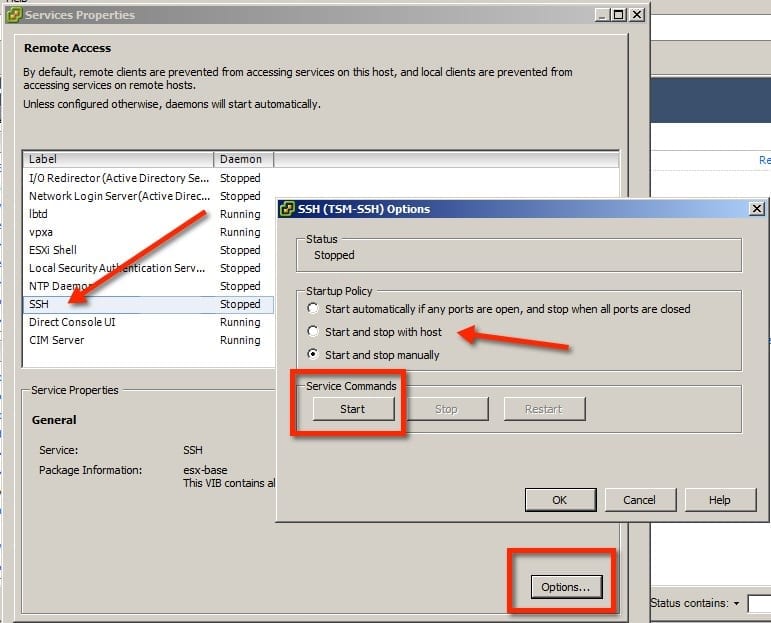Confirm SSH options with OK
Screen dimensions: 771x623
point(560,500)
